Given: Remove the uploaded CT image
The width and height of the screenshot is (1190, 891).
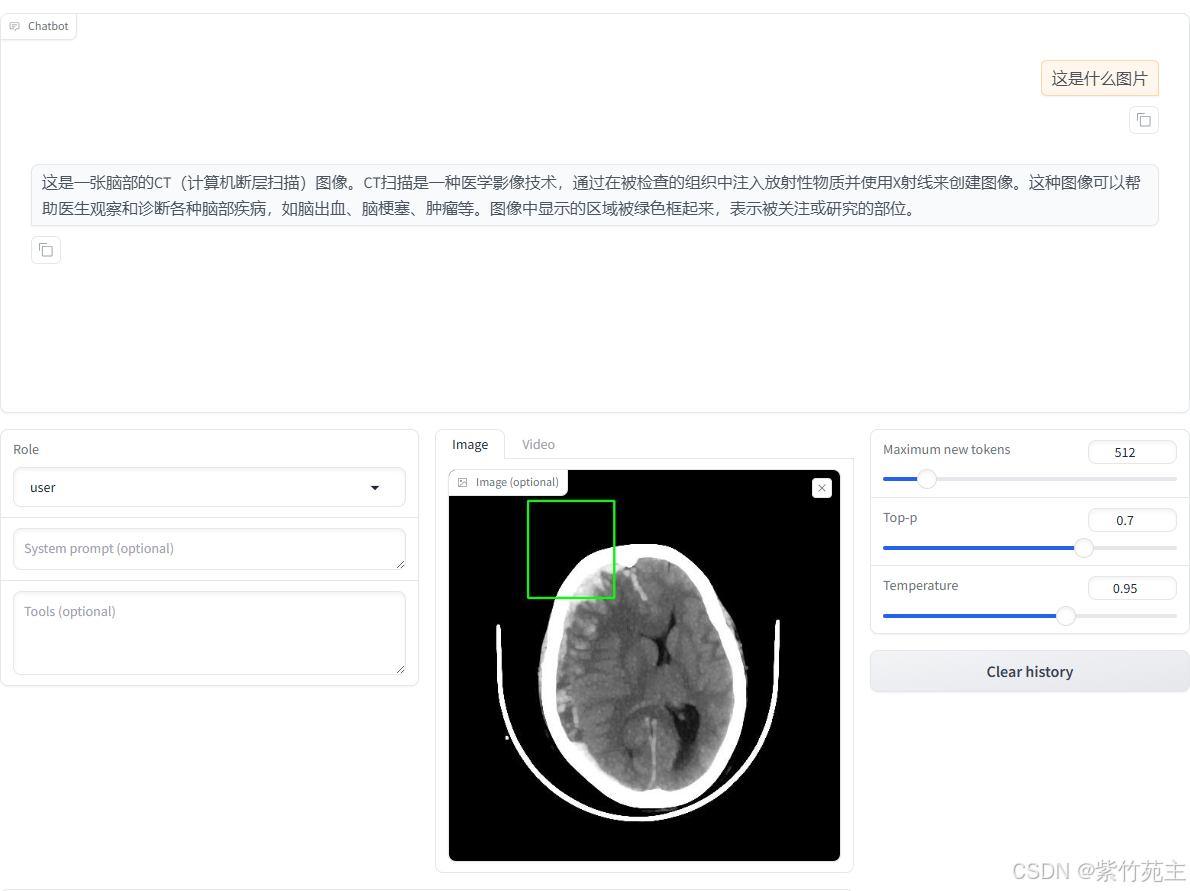Looking at the screenshot, I should pyautogui.click(x=821, y=488).
